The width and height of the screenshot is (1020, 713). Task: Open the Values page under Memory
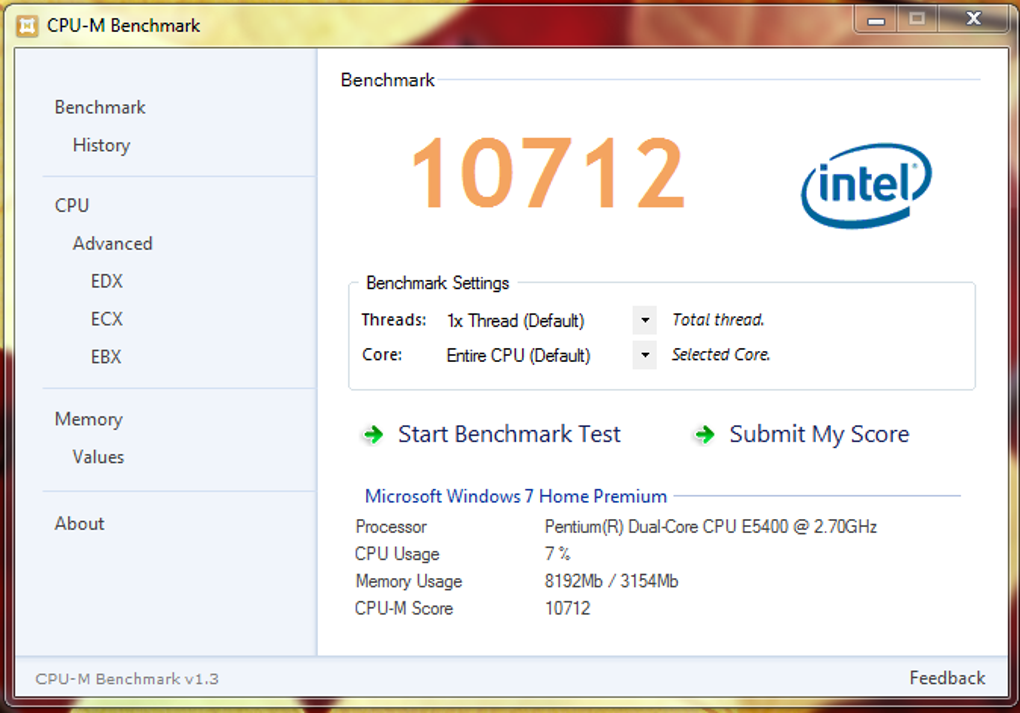[98, 457]
